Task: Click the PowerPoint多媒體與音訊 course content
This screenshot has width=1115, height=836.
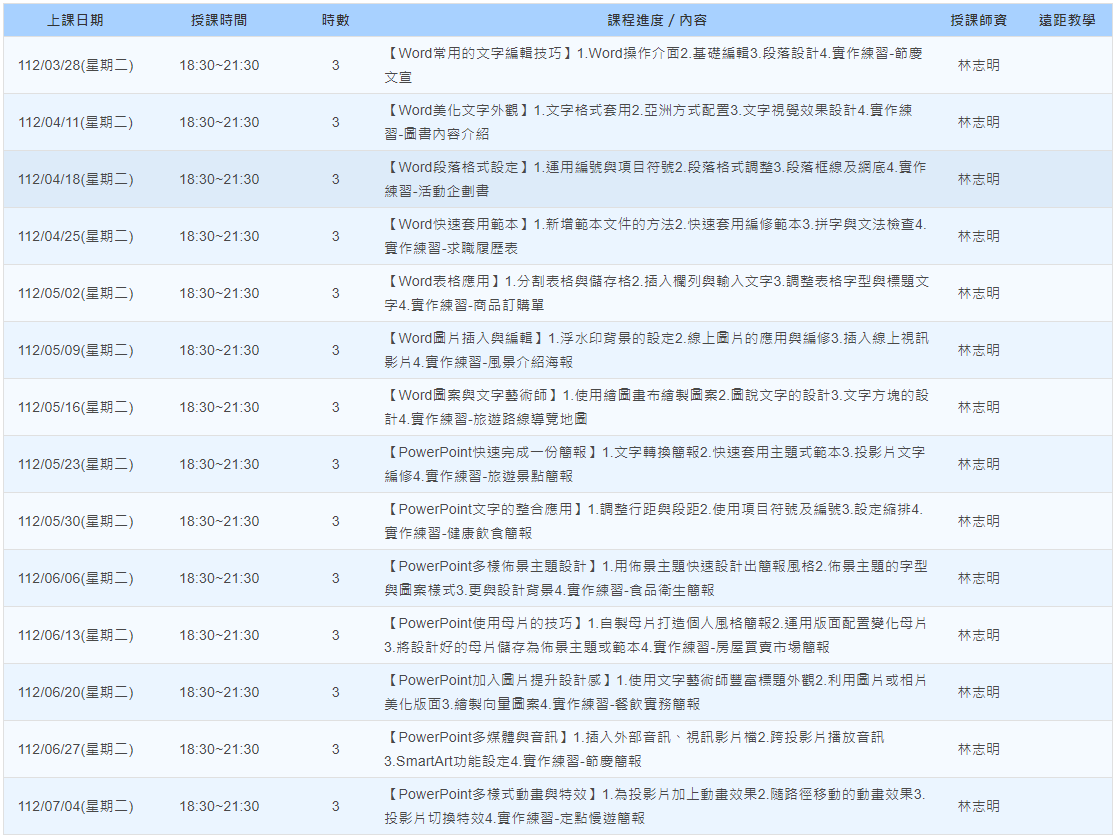Action: pos(634,749)
